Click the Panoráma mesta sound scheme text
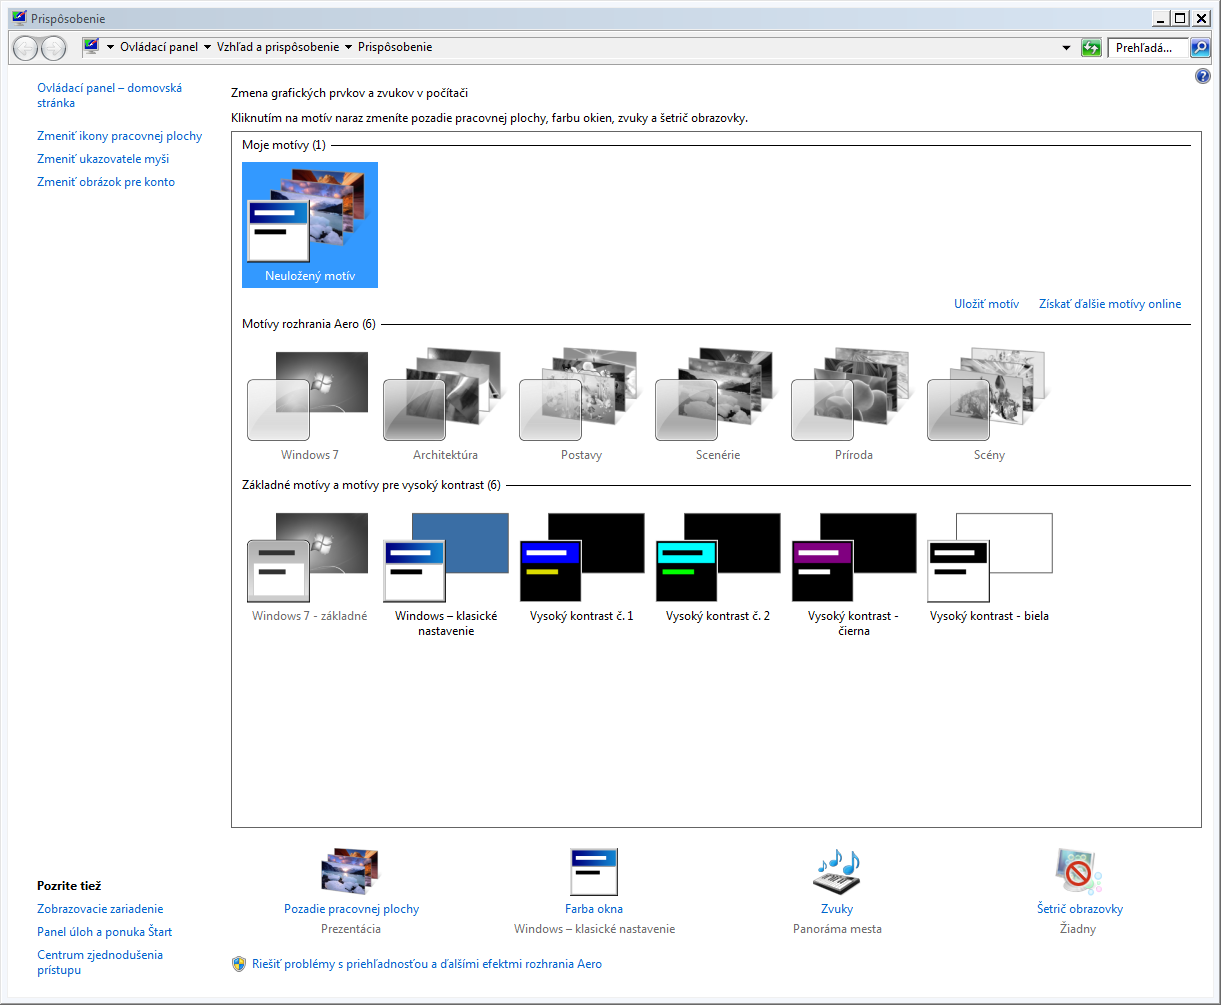The image size is (1221, 1005). tap(837, 929)
